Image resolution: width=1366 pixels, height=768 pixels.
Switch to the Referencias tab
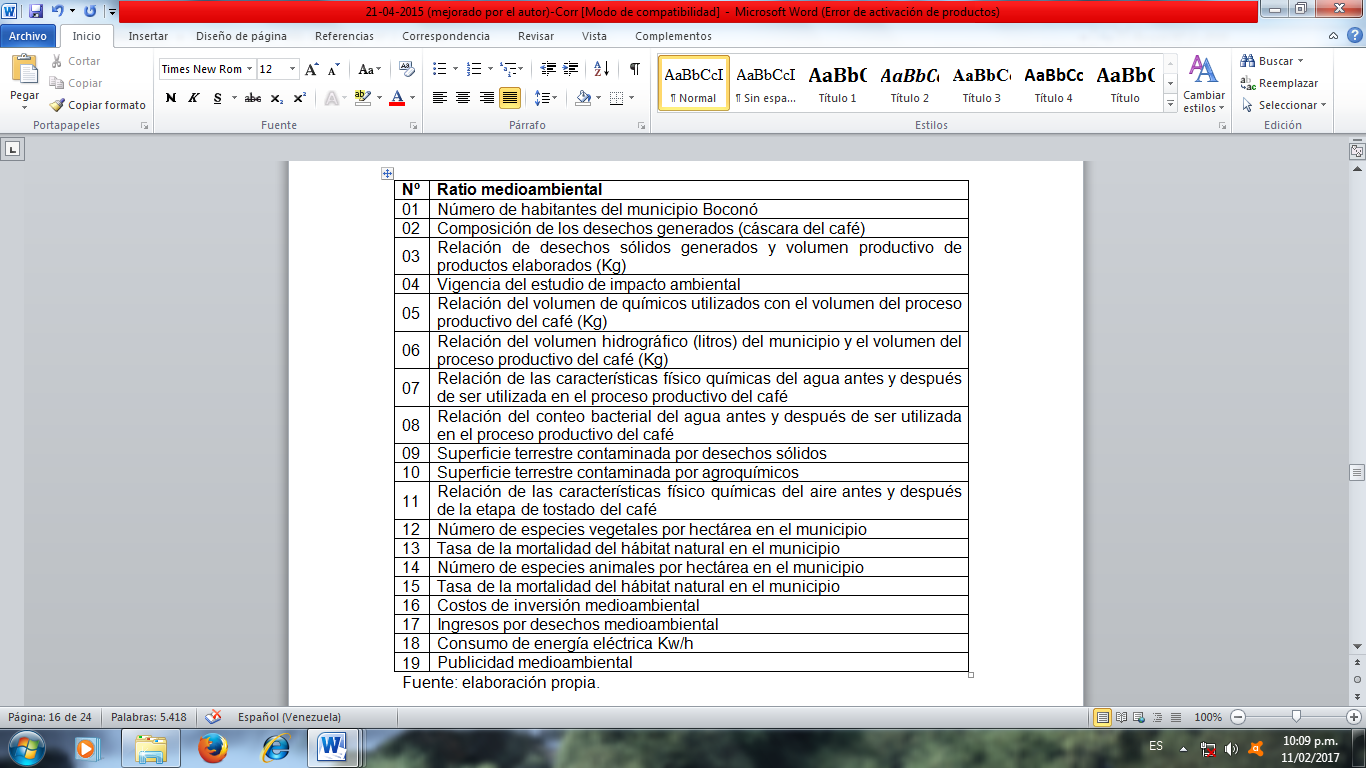[344, 36]
